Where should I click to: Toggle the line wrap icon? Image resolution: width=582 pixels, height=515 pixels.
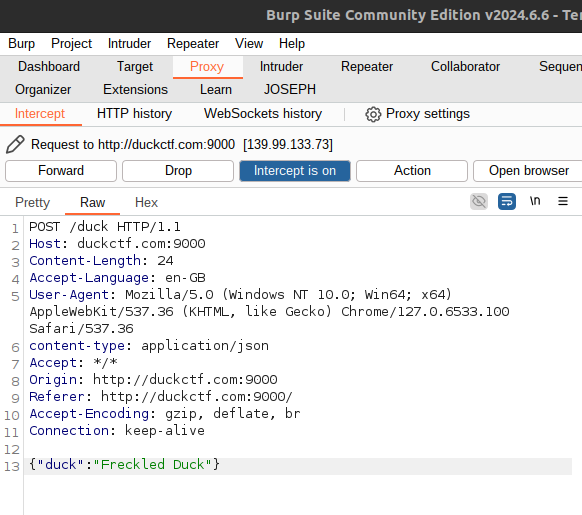pos(507,202)
